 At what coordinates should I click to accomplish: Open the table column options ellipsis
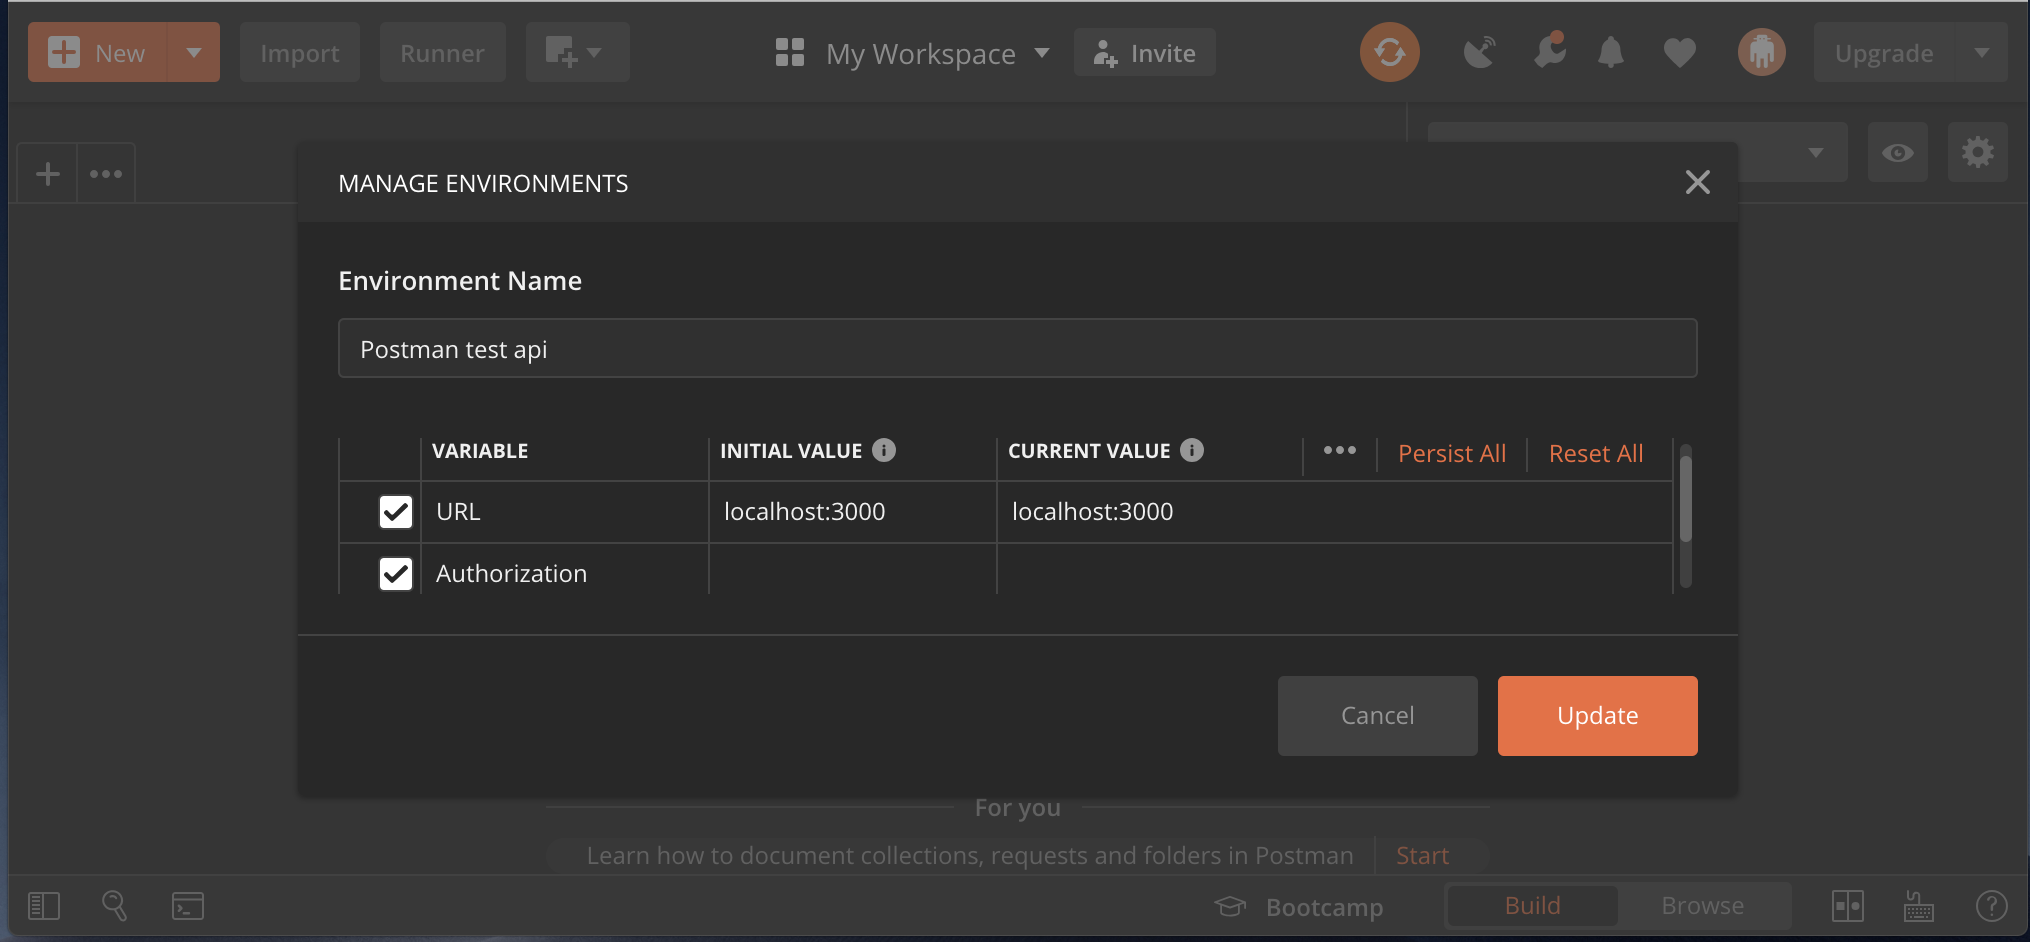coord(1340,451)
